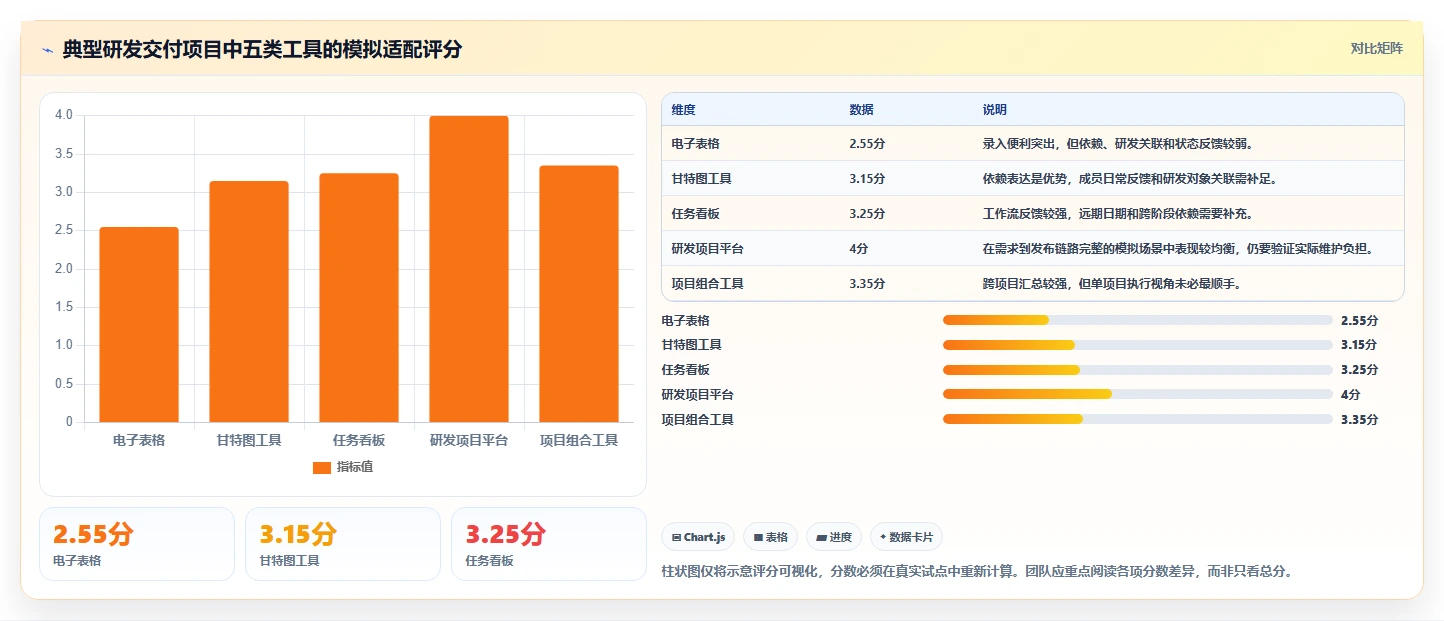
Task: Click the 甘特图工具 table row name
Action: click(702, 179)
